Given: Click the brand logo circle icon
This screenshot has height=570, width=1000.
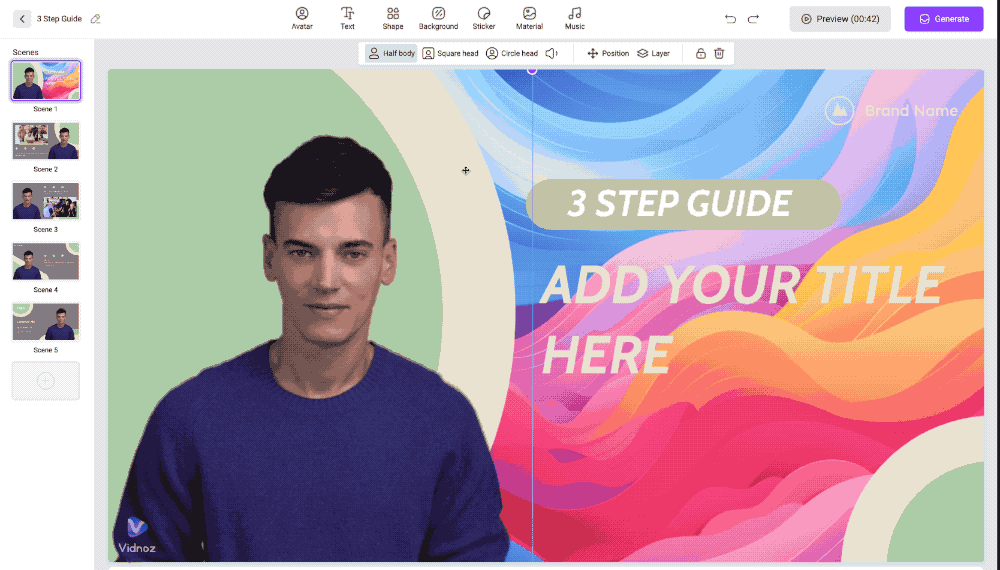Looking at the screenshot, I should [839, 111].
